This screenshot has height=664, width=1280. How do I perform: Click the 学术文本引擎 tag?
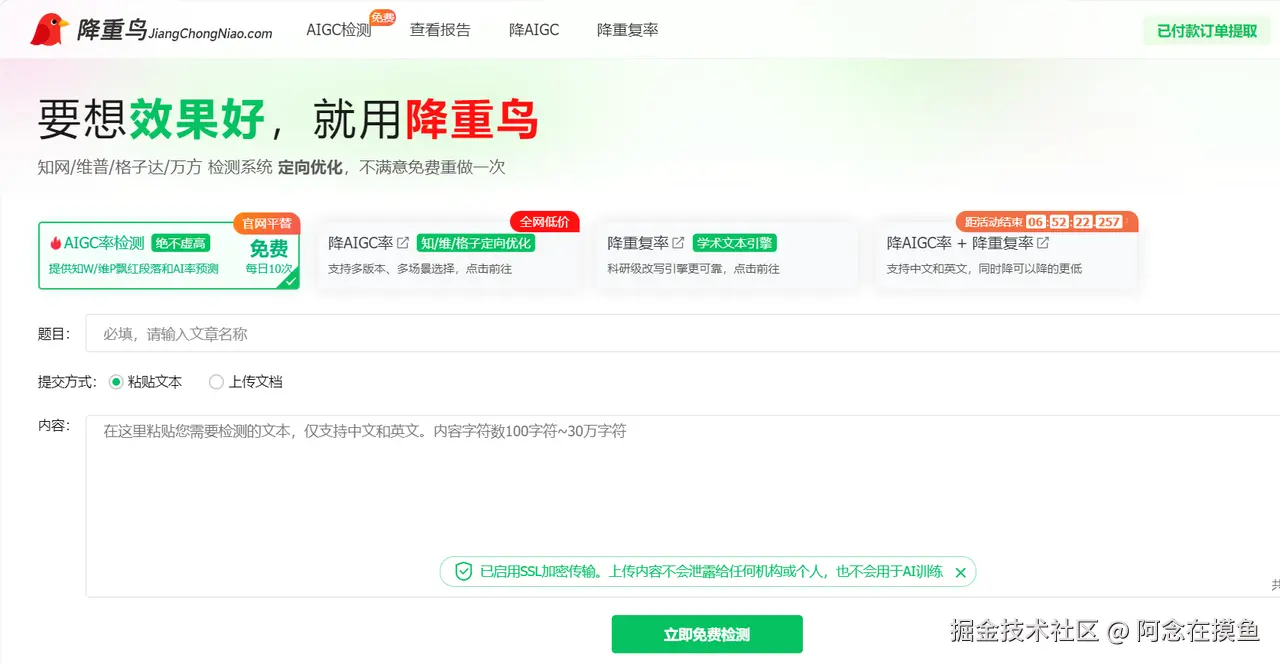point(734,243)
